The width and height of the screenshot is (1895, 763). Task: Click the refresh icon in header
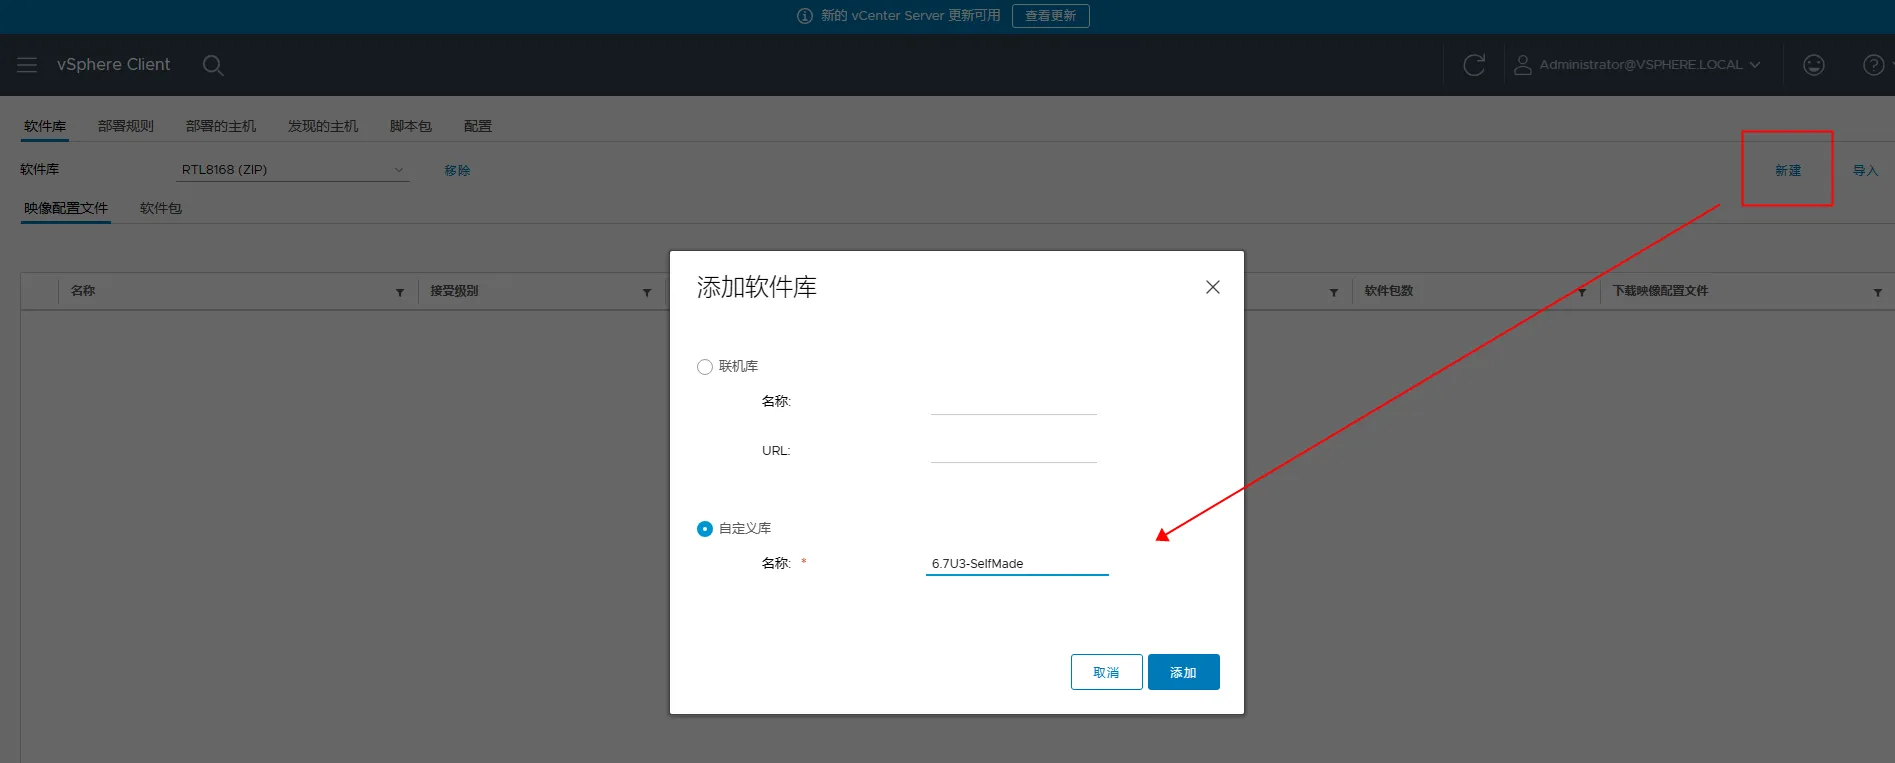click(x=1474, y=65)
